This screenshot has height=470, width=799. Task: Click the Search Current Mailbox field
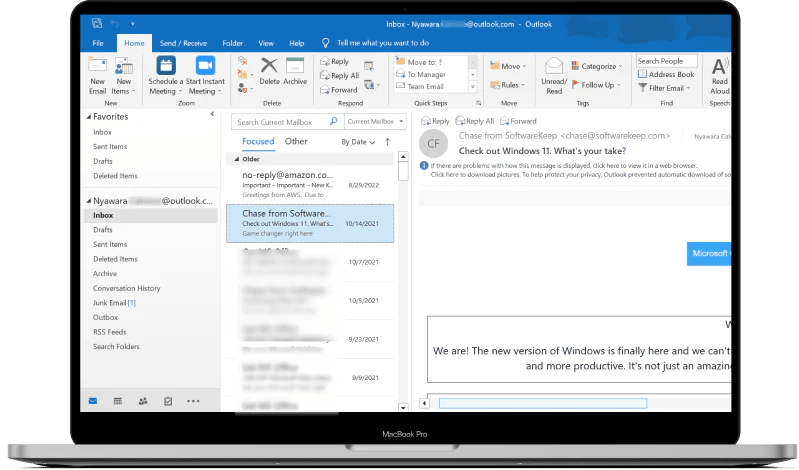point(287,122)
